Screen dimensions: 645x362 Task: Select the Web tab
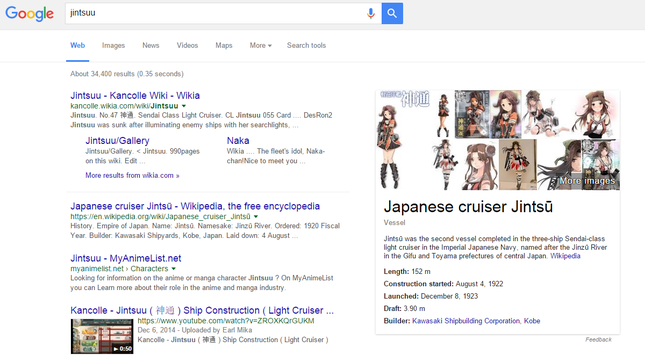[77, 45]
